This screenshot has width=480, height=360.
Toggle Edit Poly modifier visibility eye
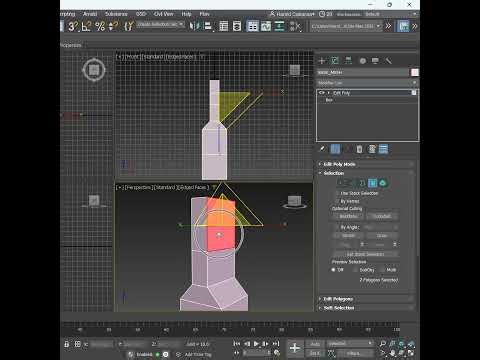click(x=322, y=93)
